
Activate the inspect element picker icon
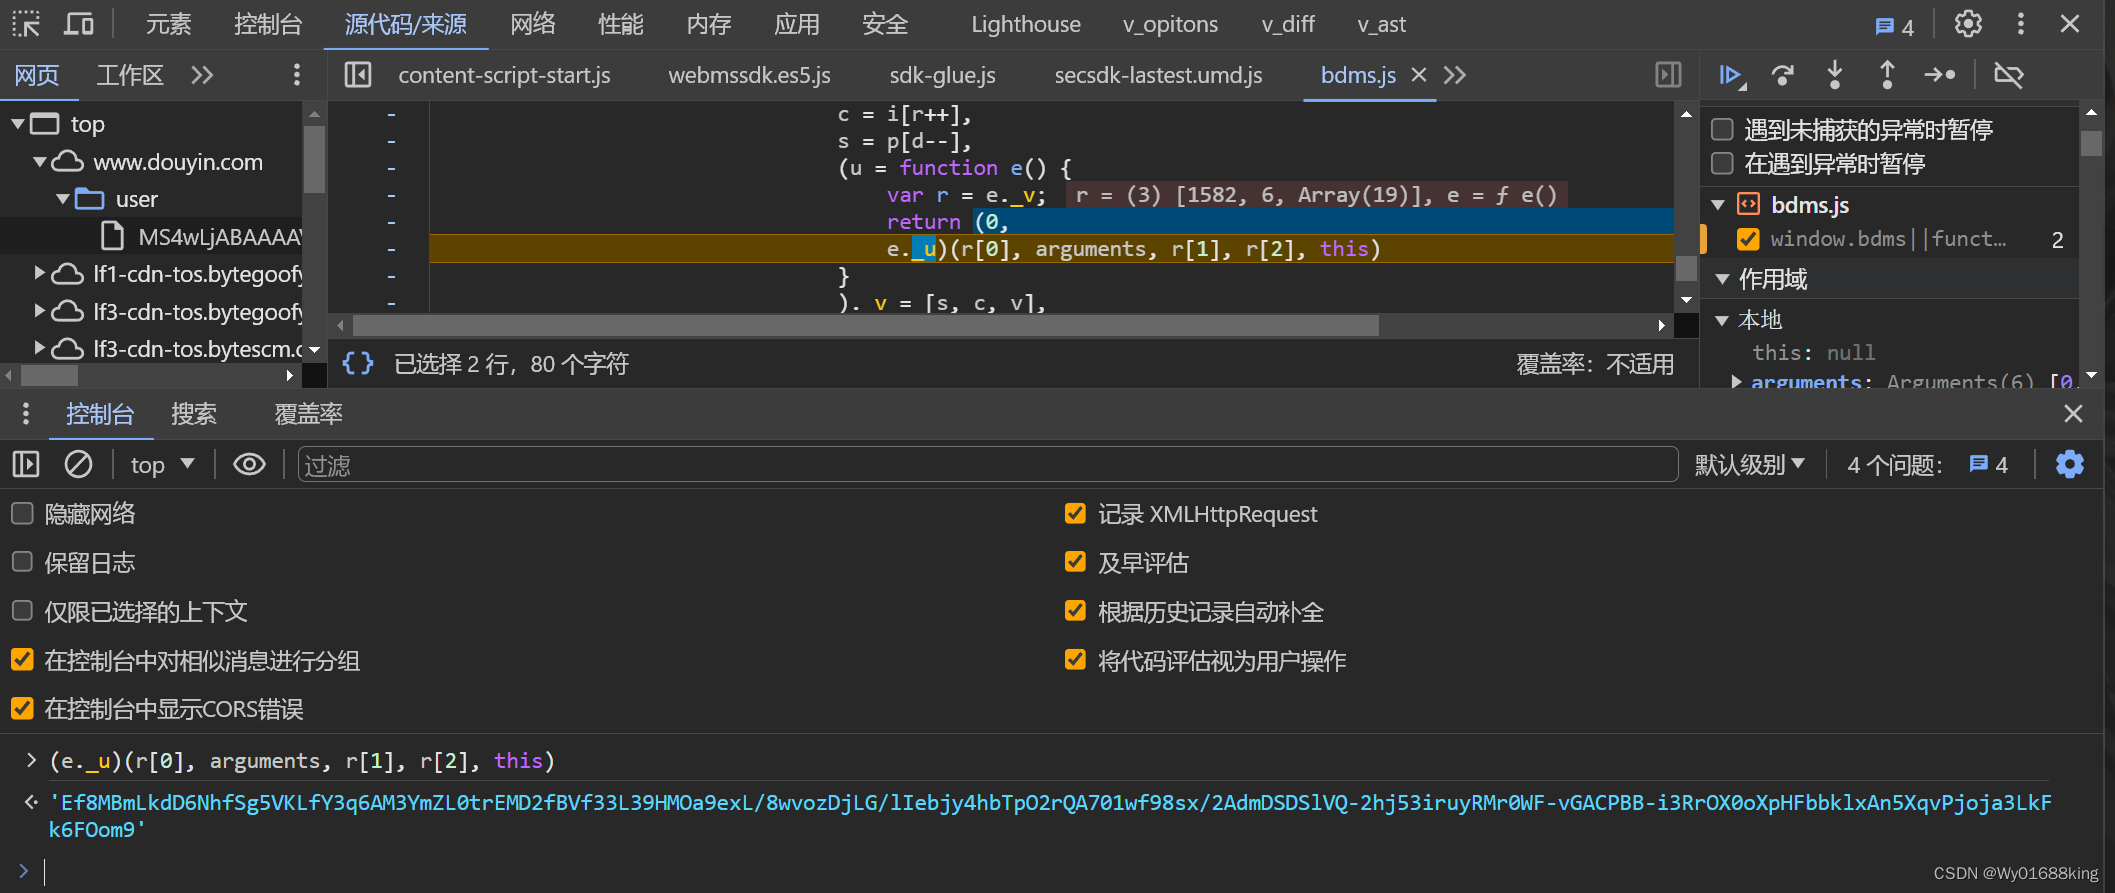[26, 24]
